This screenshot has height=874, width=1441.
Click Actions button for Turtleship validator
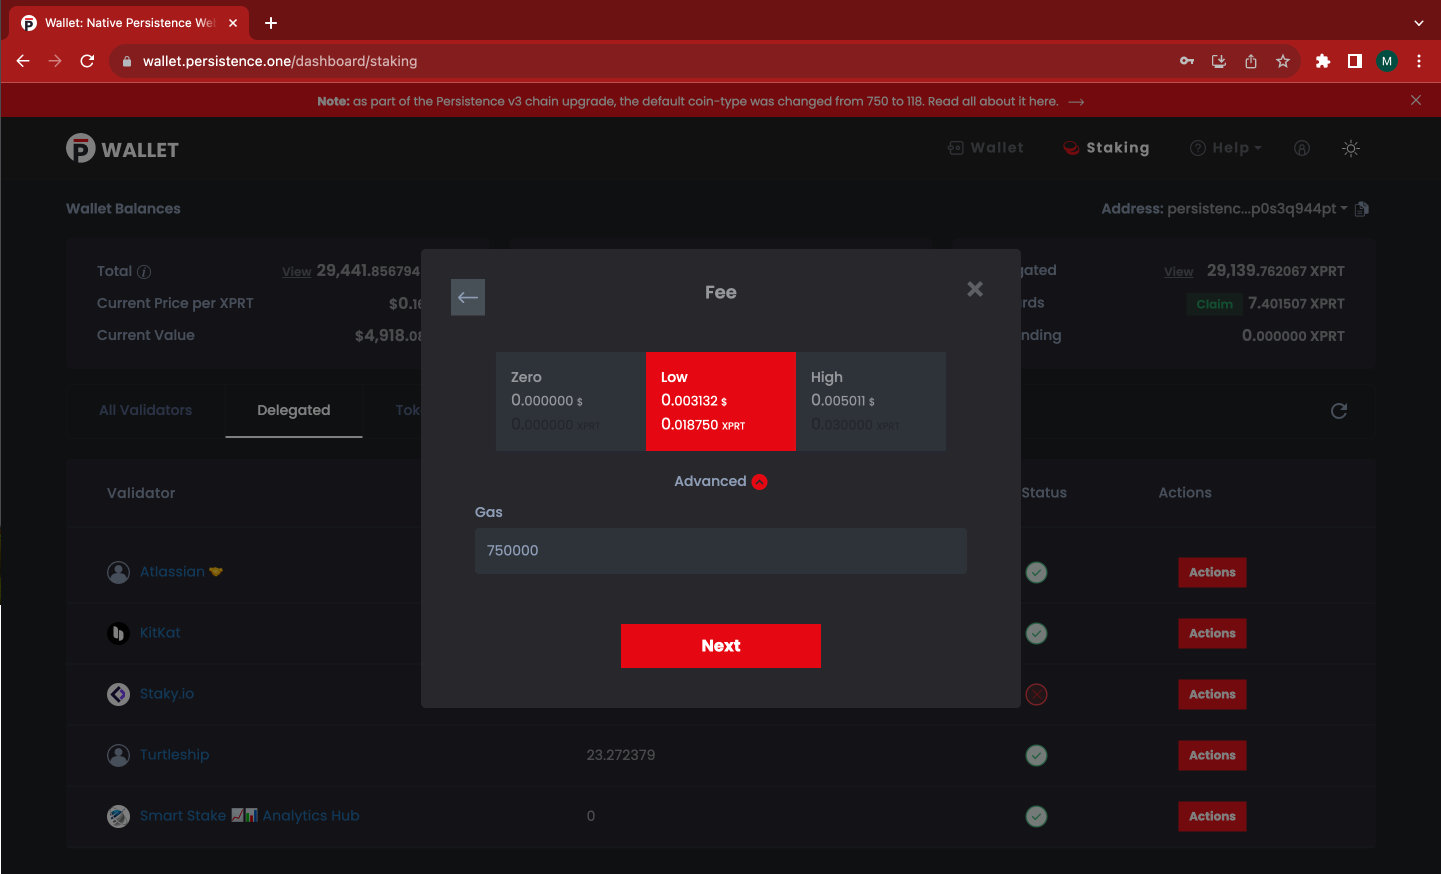click(x=1212, y=755)
